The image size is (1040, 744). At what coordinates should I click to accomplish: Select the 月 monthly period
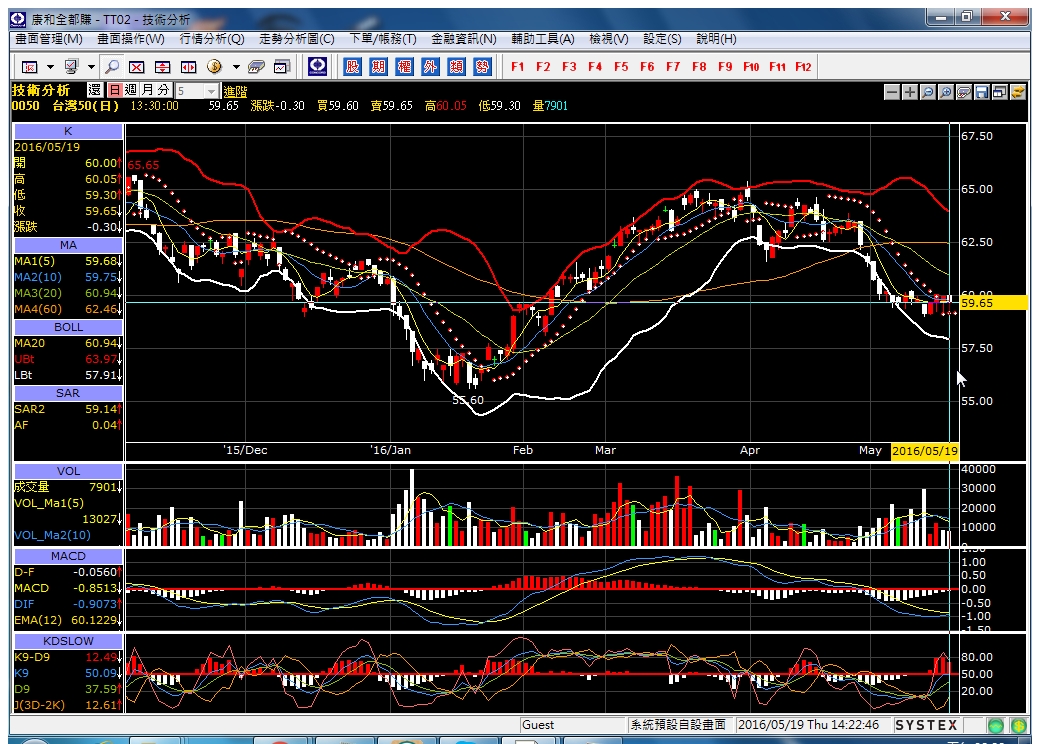click(147, 90)
